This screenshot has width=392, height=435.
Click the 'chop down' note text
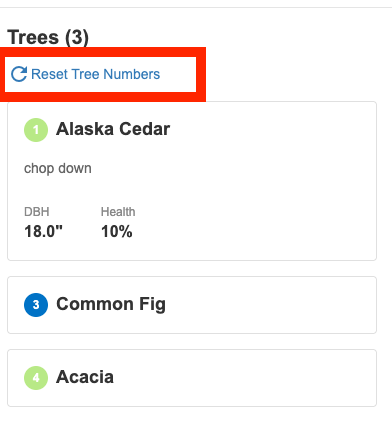58,168
